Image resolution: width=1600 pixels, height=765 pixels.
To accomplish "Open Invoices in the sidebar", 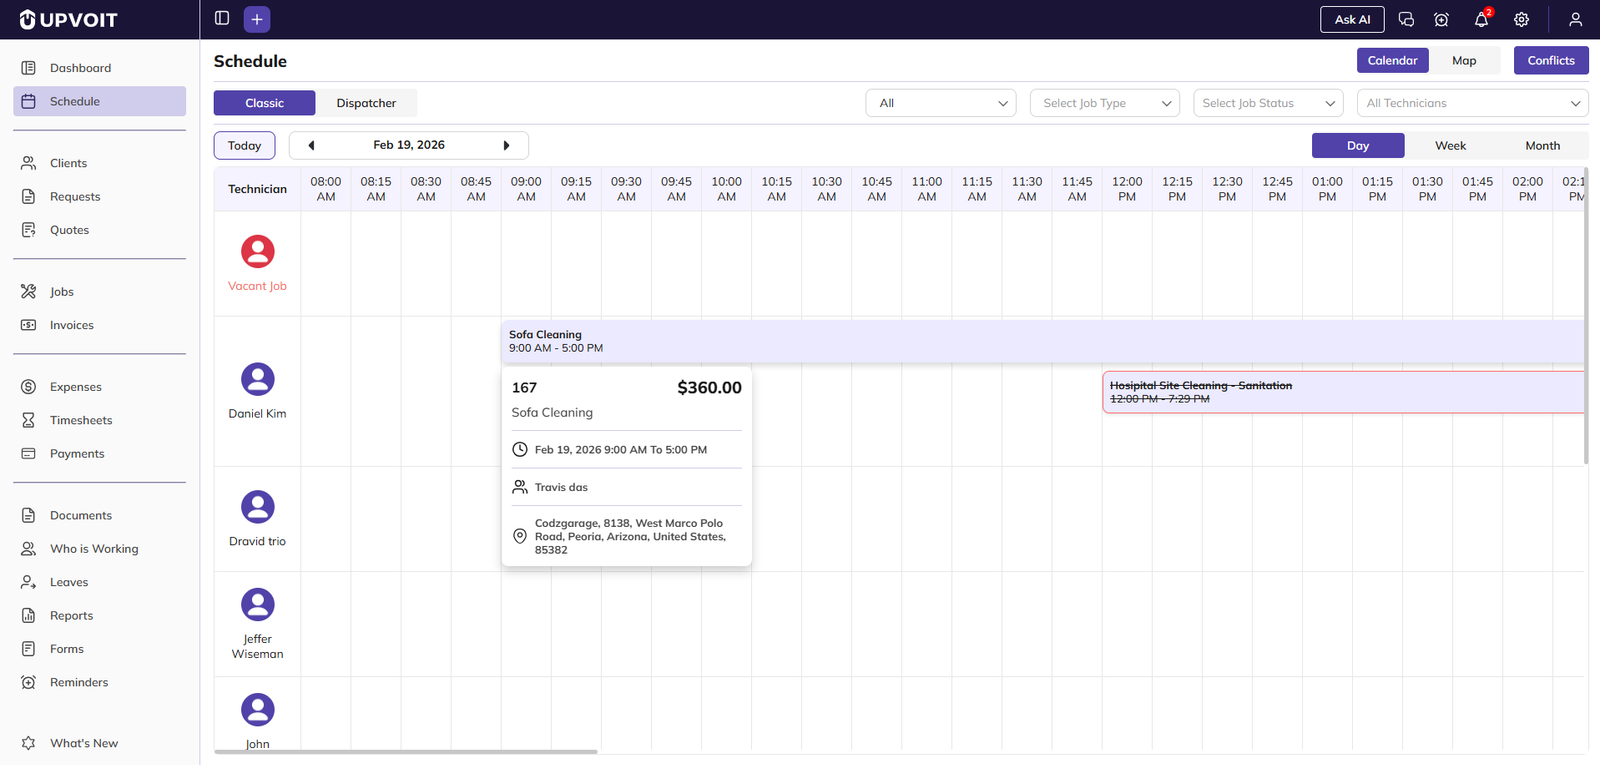I will [99, 325].
